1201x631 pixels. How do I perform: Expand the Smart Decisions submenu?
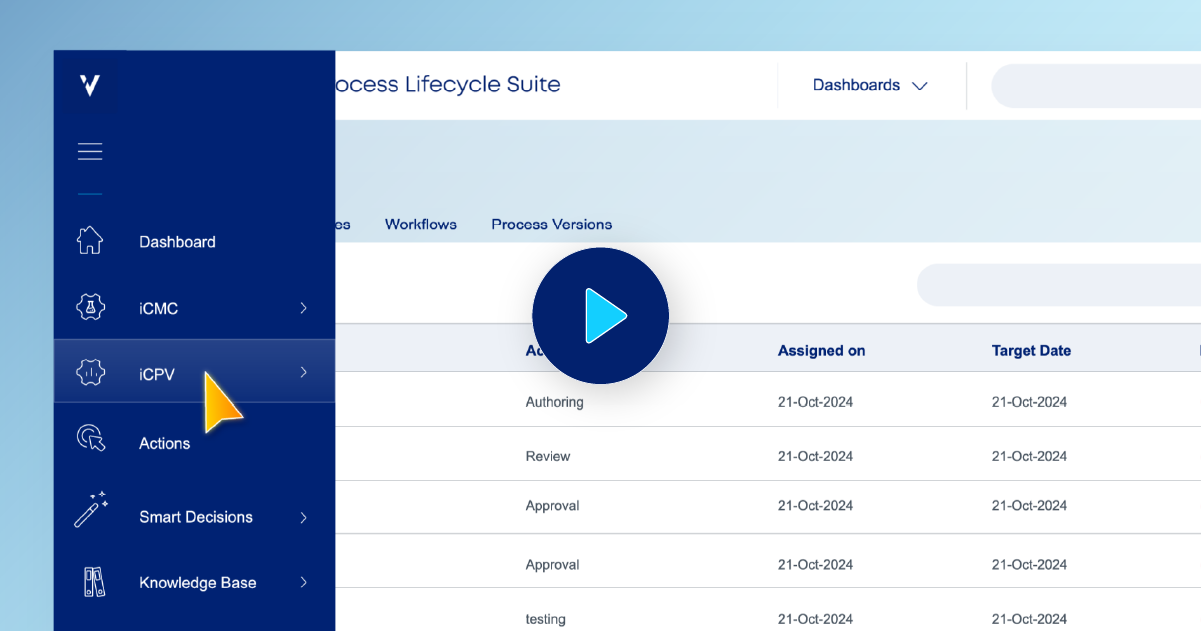coord(302,517)
